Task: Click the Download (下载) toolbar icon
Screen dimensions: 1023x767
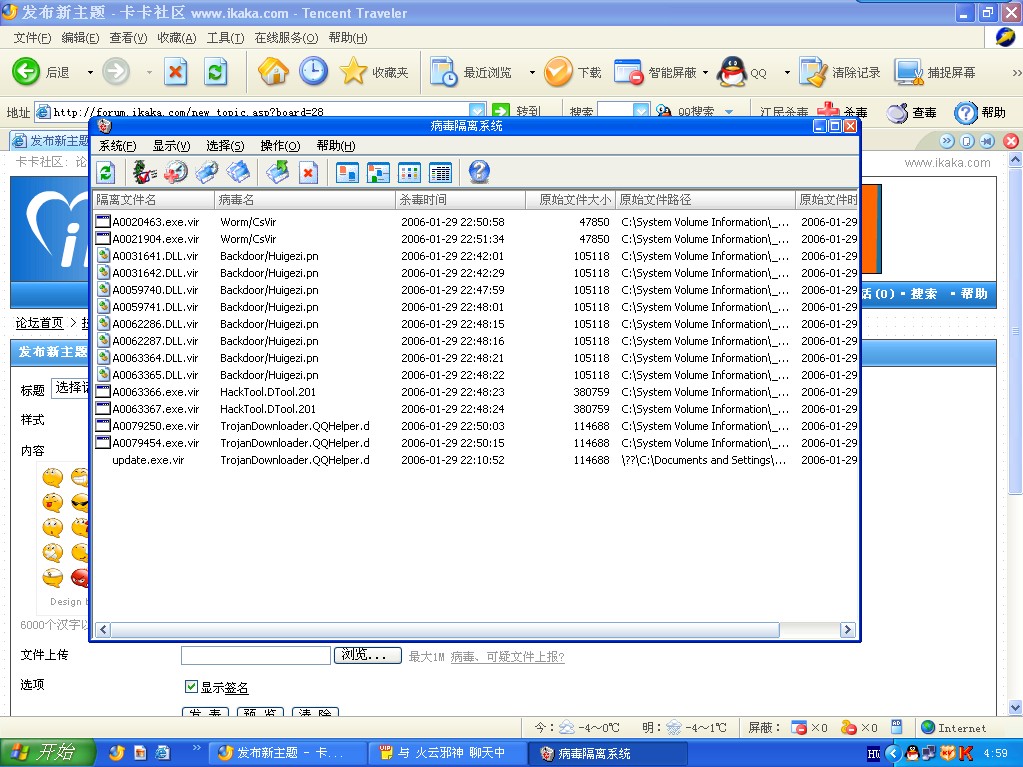Action: pyautogui.click(x=558, y=72)
